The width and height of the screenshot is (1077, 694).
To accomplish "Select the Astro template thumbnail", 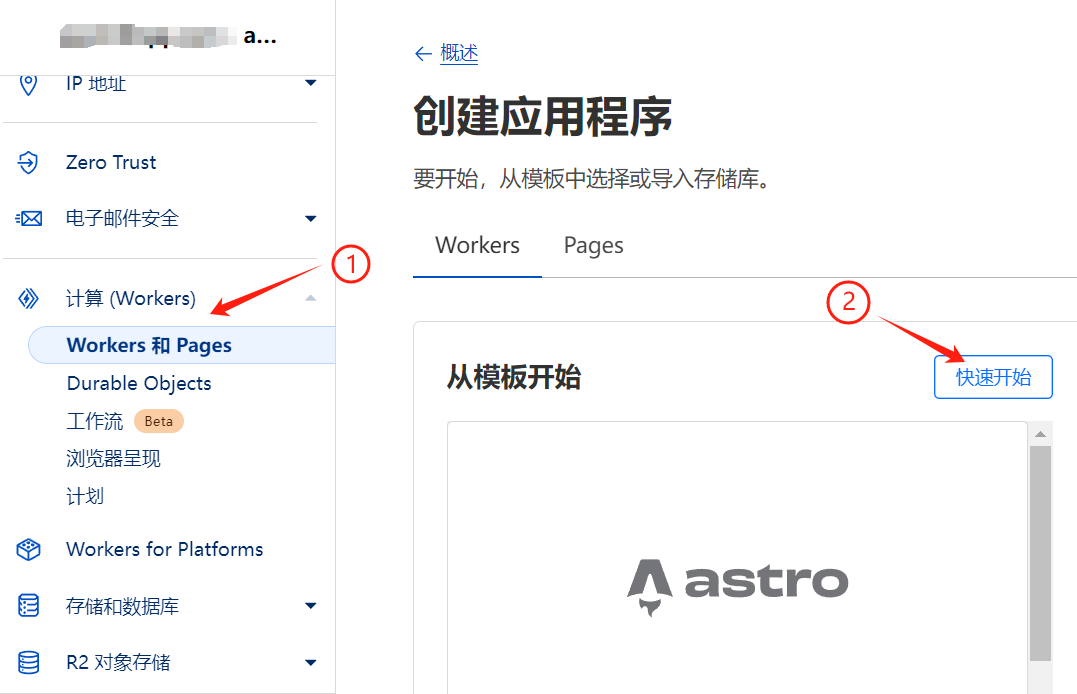I will point(737,582).
